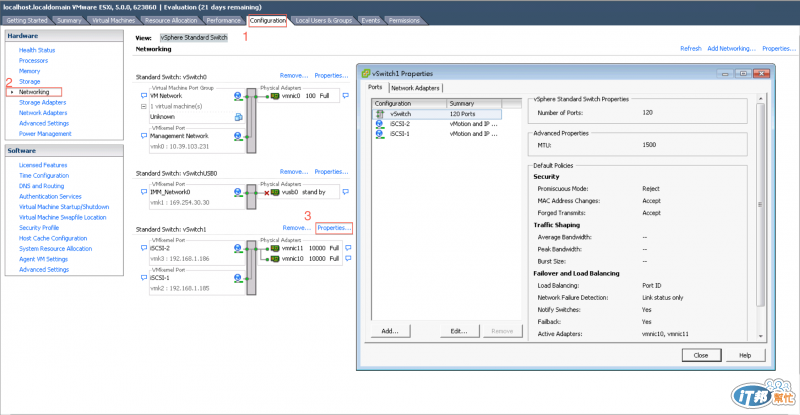The image size is (800, 415).
Task: Switch to Network Adapters tab in dialog
Action: [415, 88]
